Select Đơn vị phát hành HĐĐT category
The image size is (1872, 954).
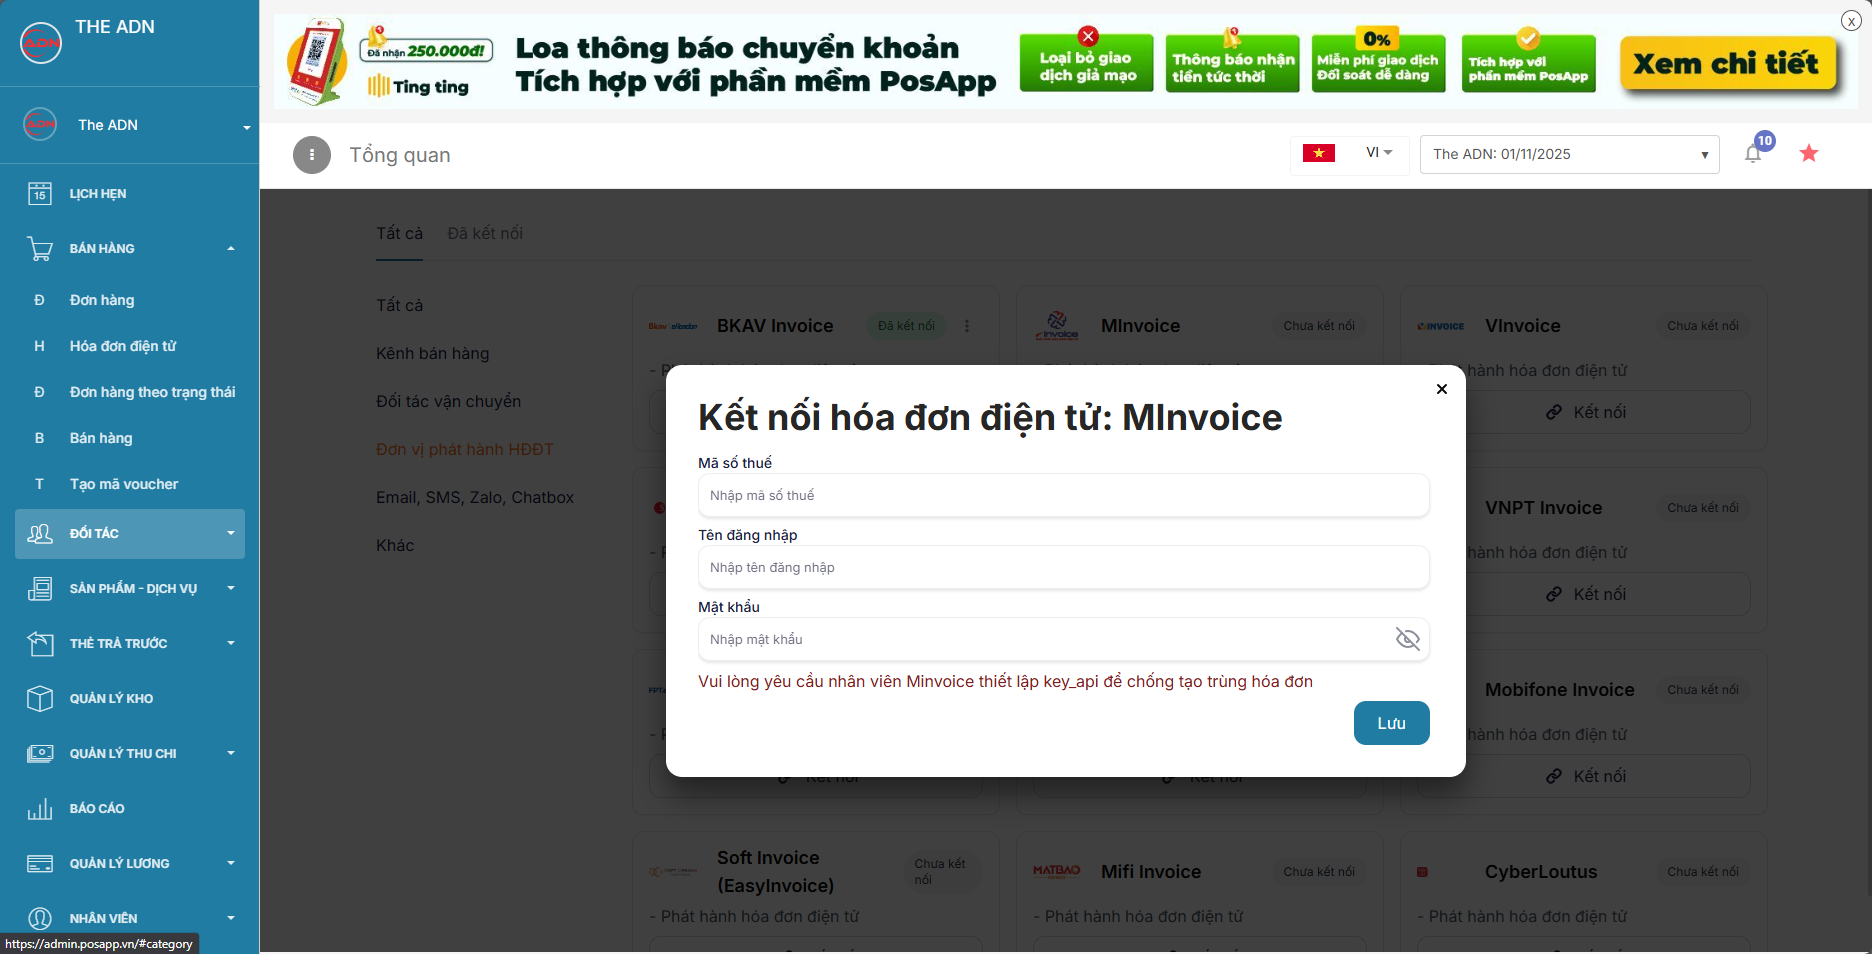465,449
